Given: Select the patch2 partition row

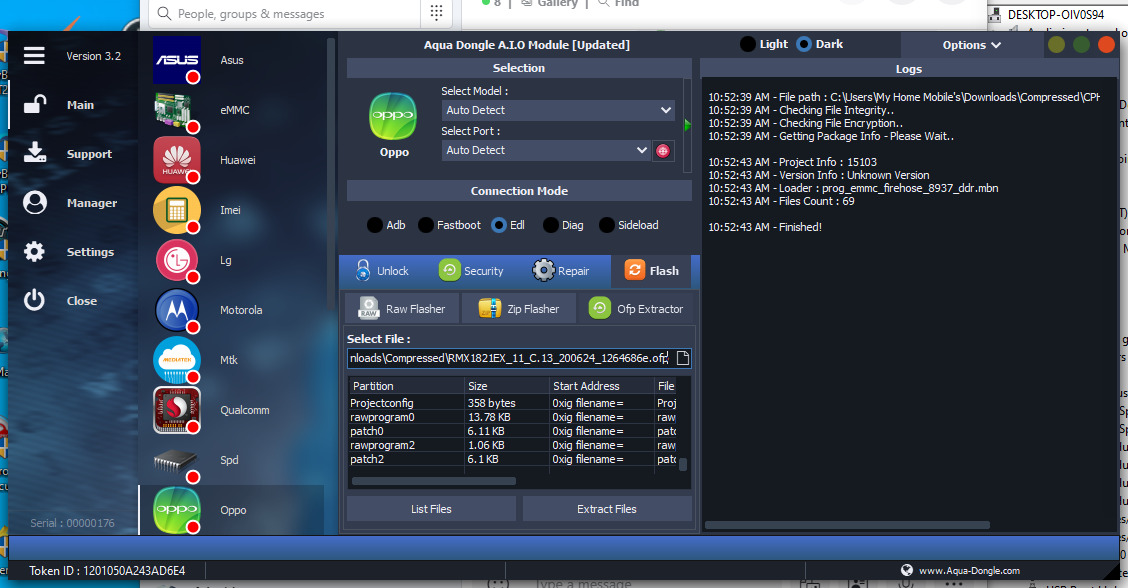Looking at the screenshot, I should [x=513, y=458].
